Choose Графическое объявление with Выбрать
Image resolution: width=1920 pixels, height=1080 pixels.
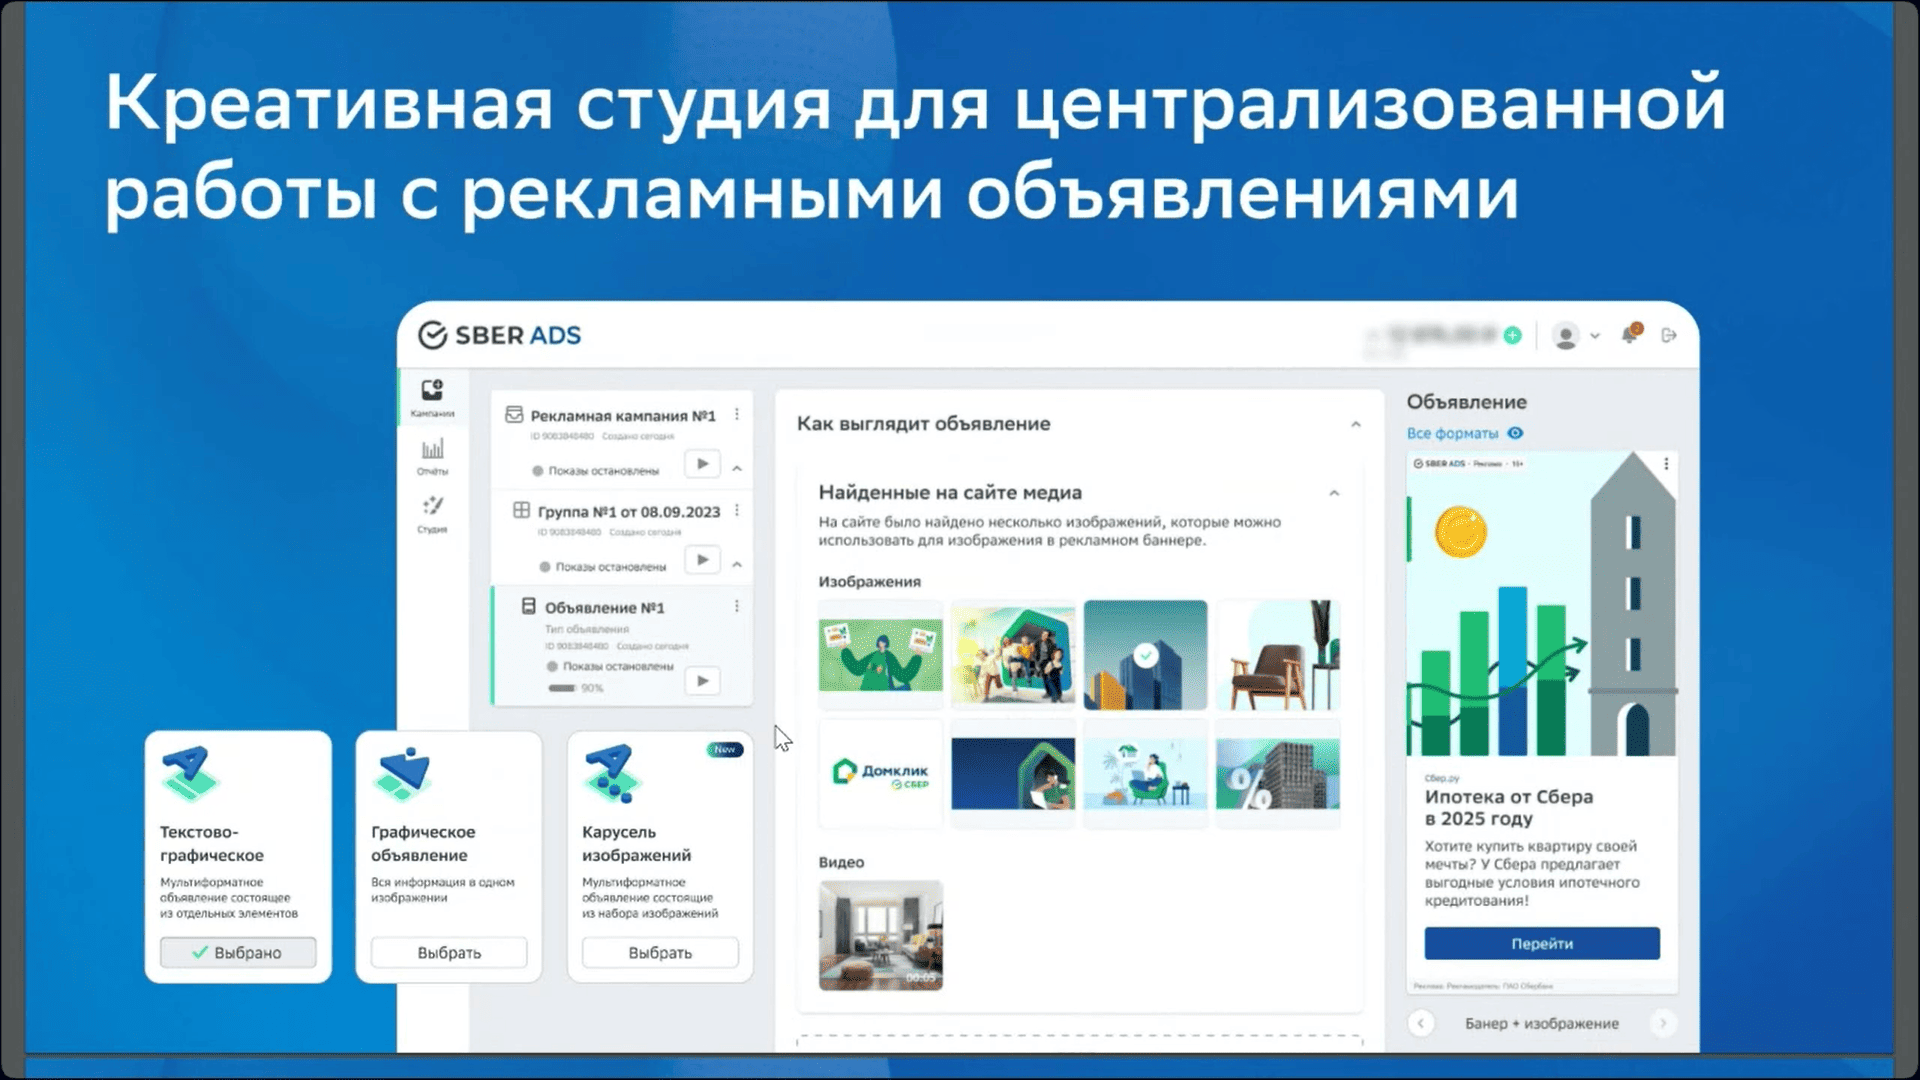click(449, 952)
